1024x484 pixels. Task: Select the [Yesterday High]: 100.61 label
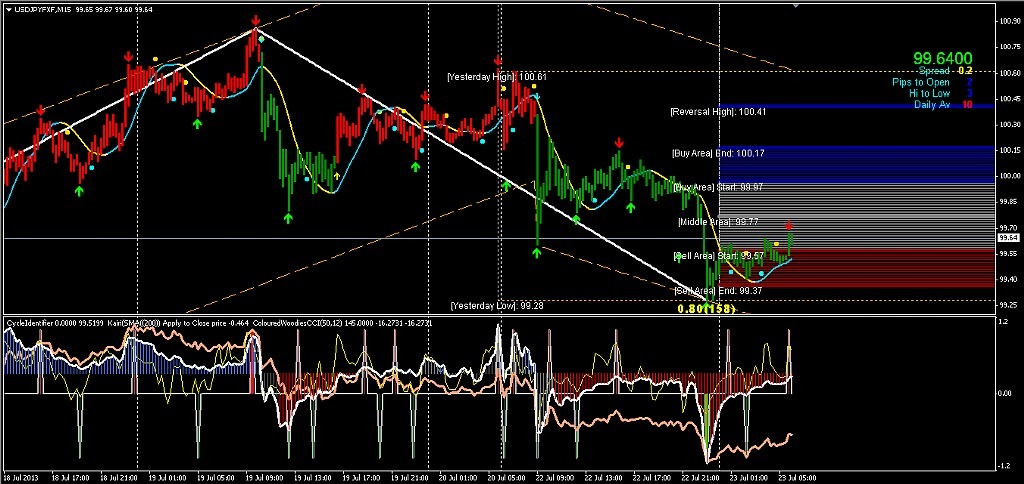click(x=497, y=76)
